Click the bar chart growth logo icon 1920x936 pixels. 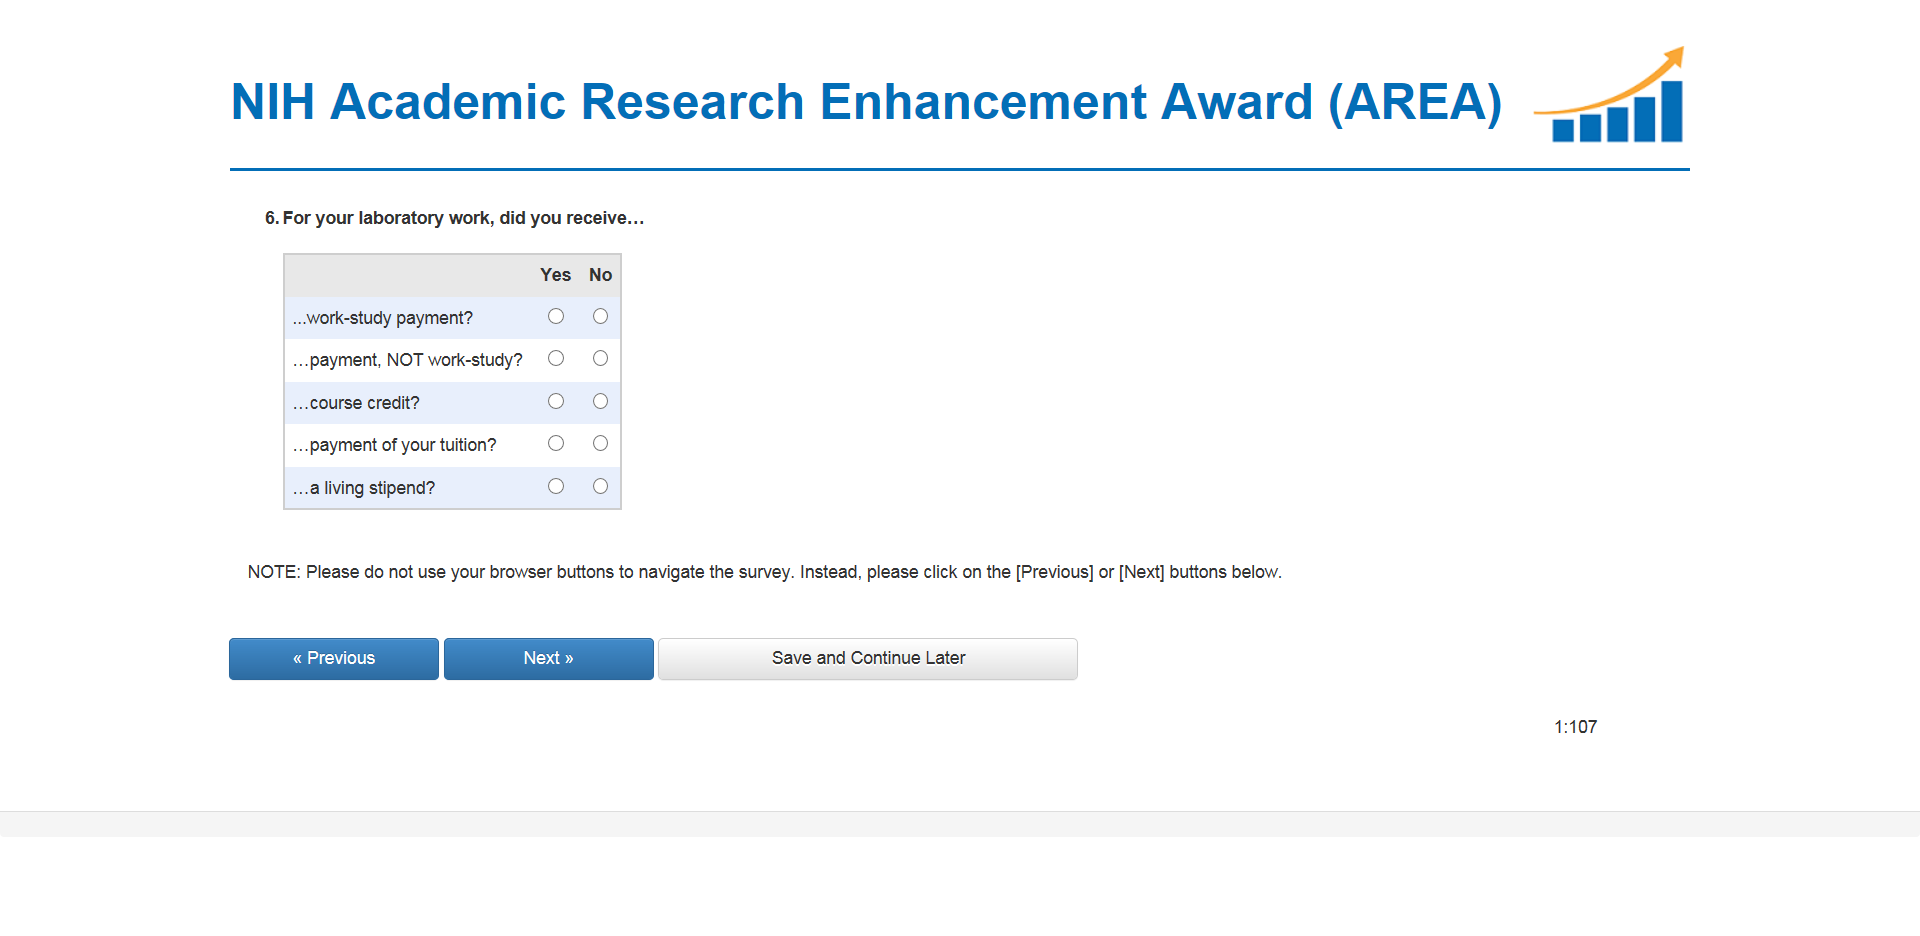tap(1612, 97)
